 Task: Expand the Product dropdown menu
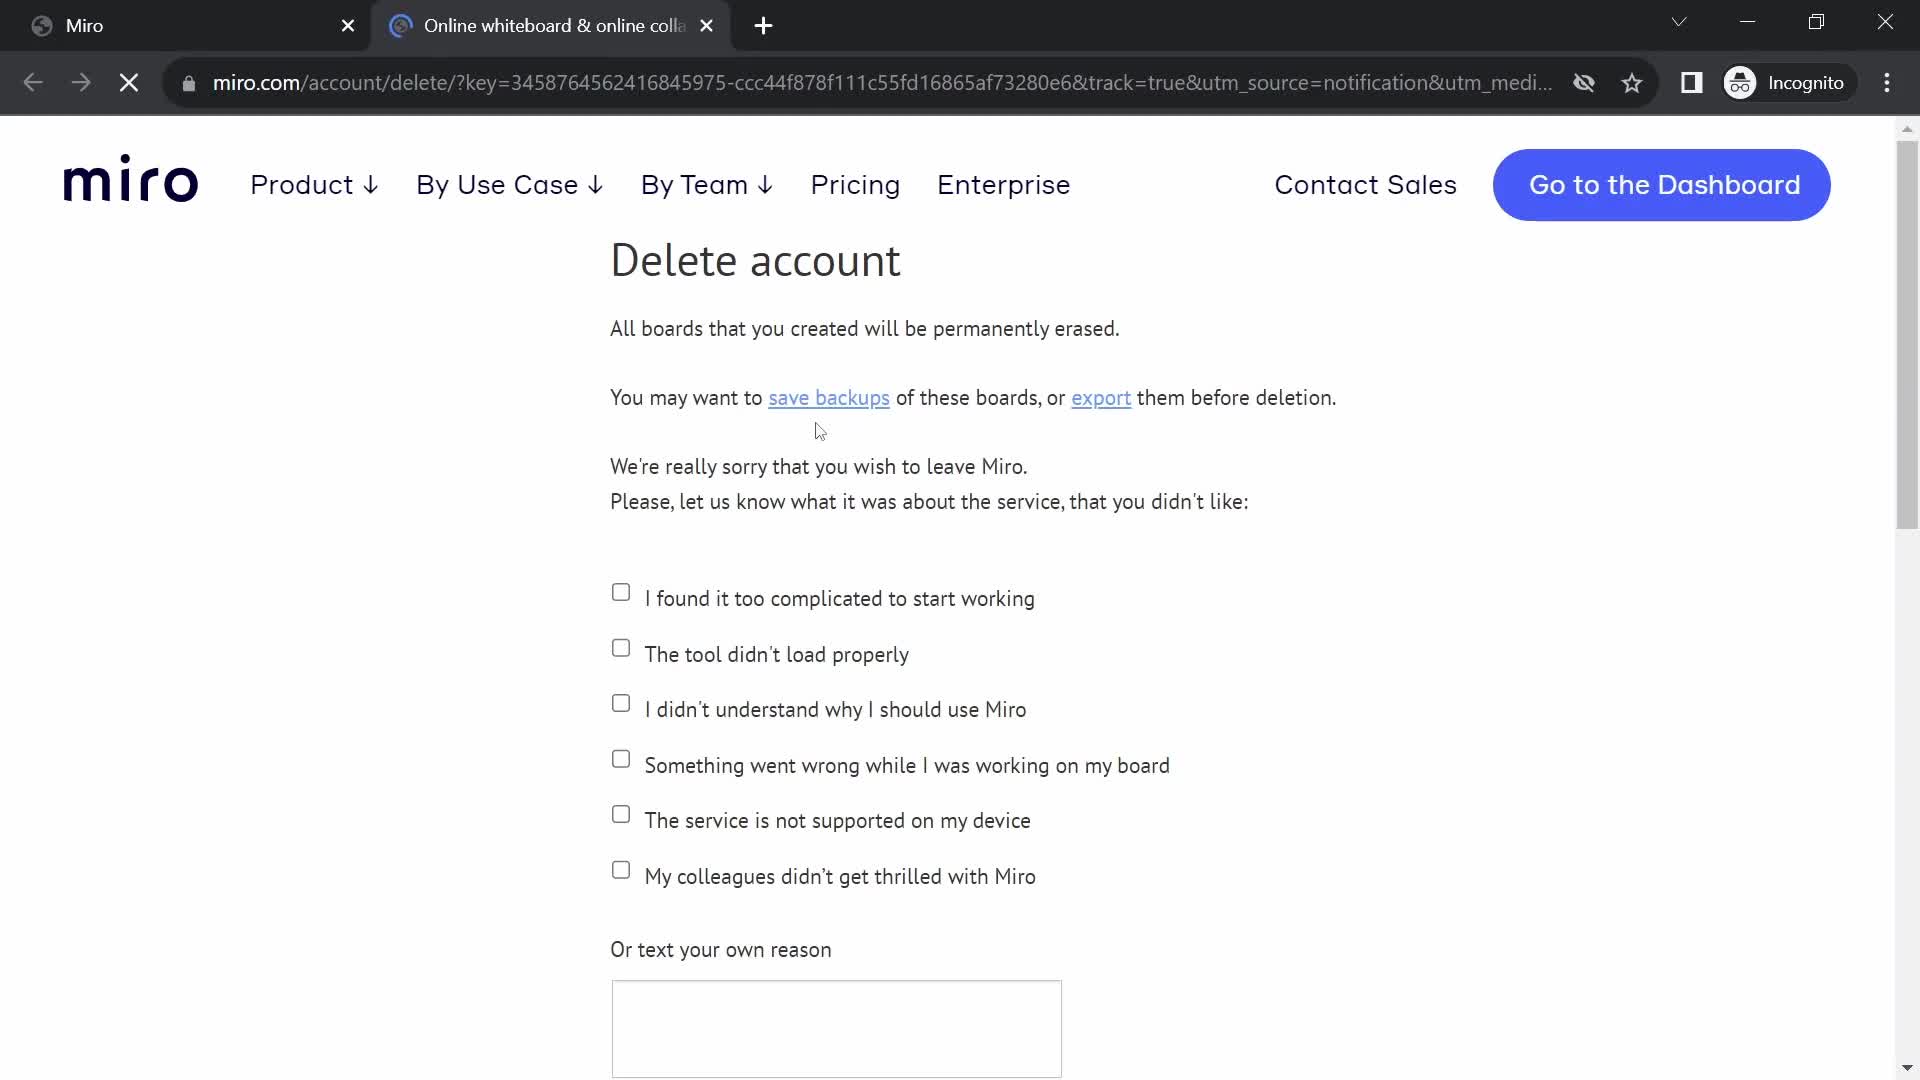coord(314,183)
